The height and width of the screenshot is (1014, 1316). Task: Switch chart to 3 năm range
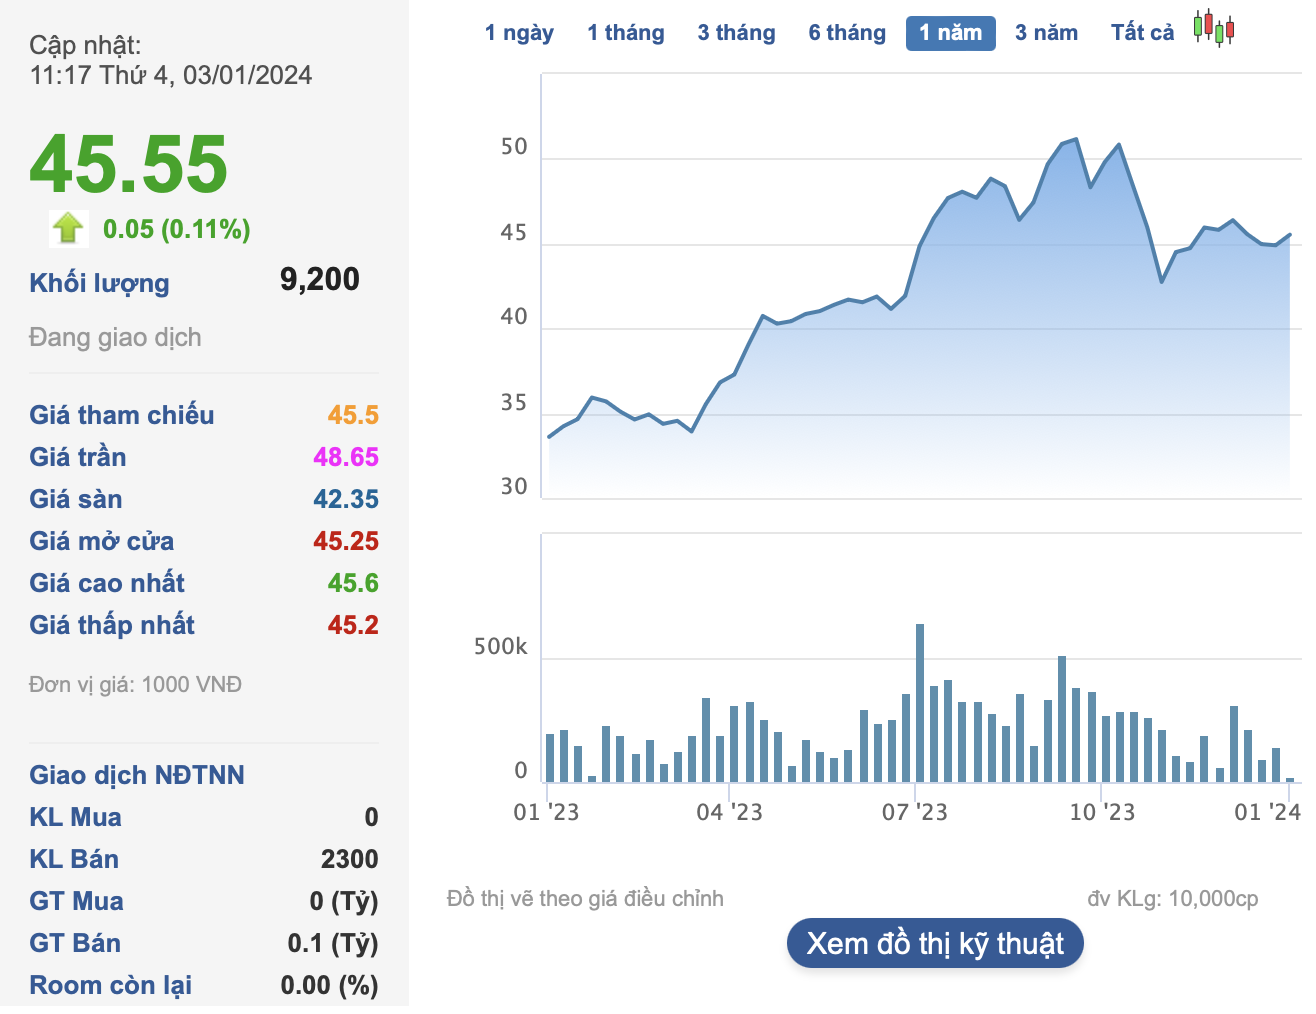tap(1046, 33)
